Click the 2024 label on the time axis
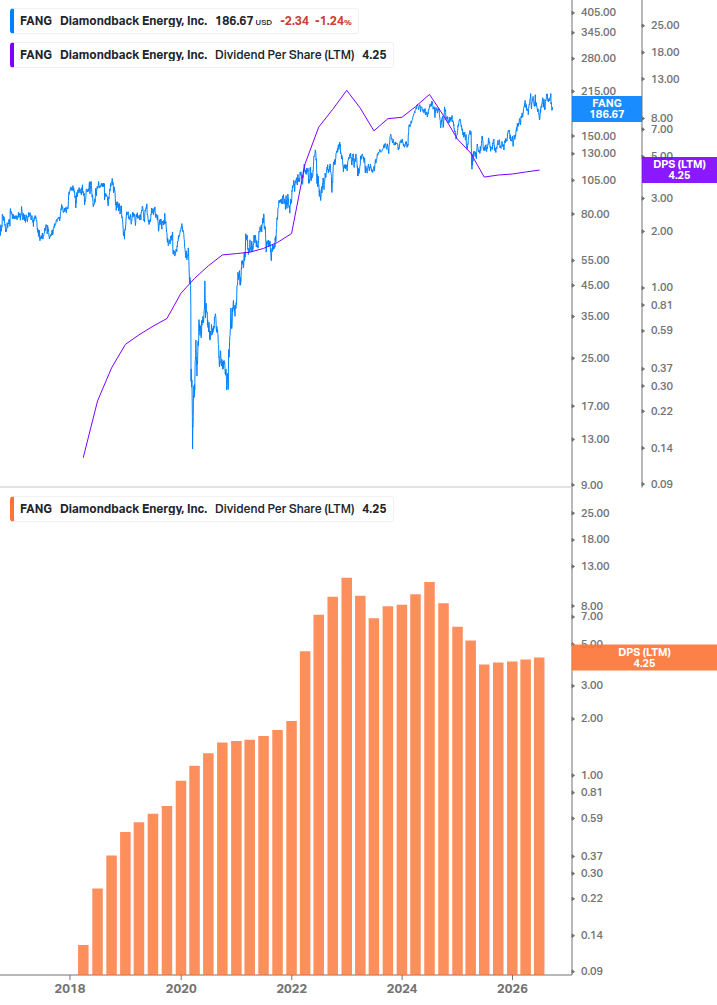Screen dimensions: 717x1005 [x=402, y=988]
